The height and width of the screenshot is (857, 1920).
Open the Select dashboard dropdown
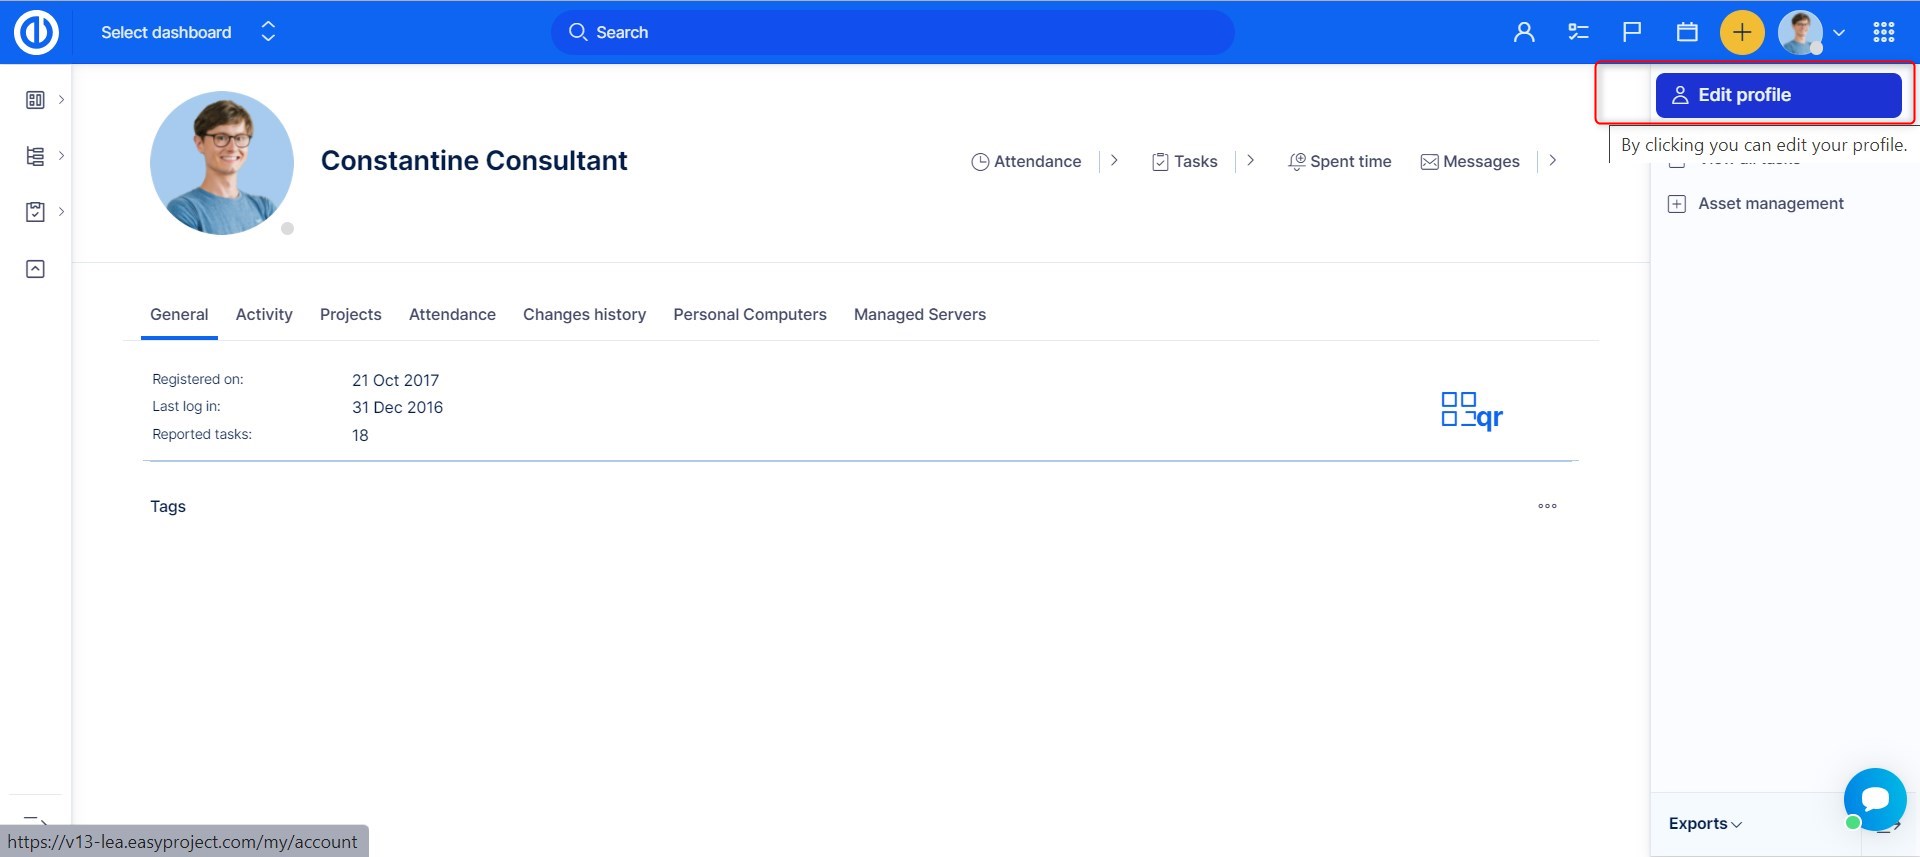187,32
